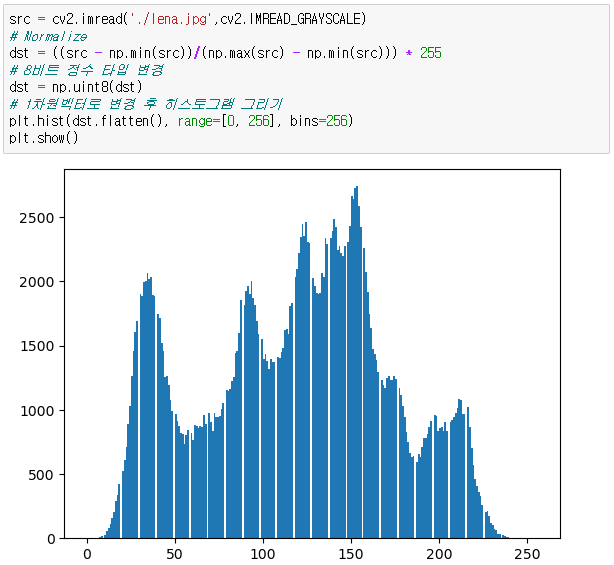Click the histogram peak near intensity 35
This screenshot has width=614, height=565.
148,406
